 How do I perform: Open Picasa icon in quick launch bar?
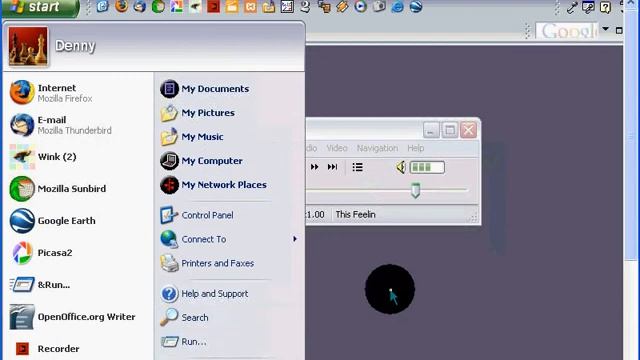(177, 6)
